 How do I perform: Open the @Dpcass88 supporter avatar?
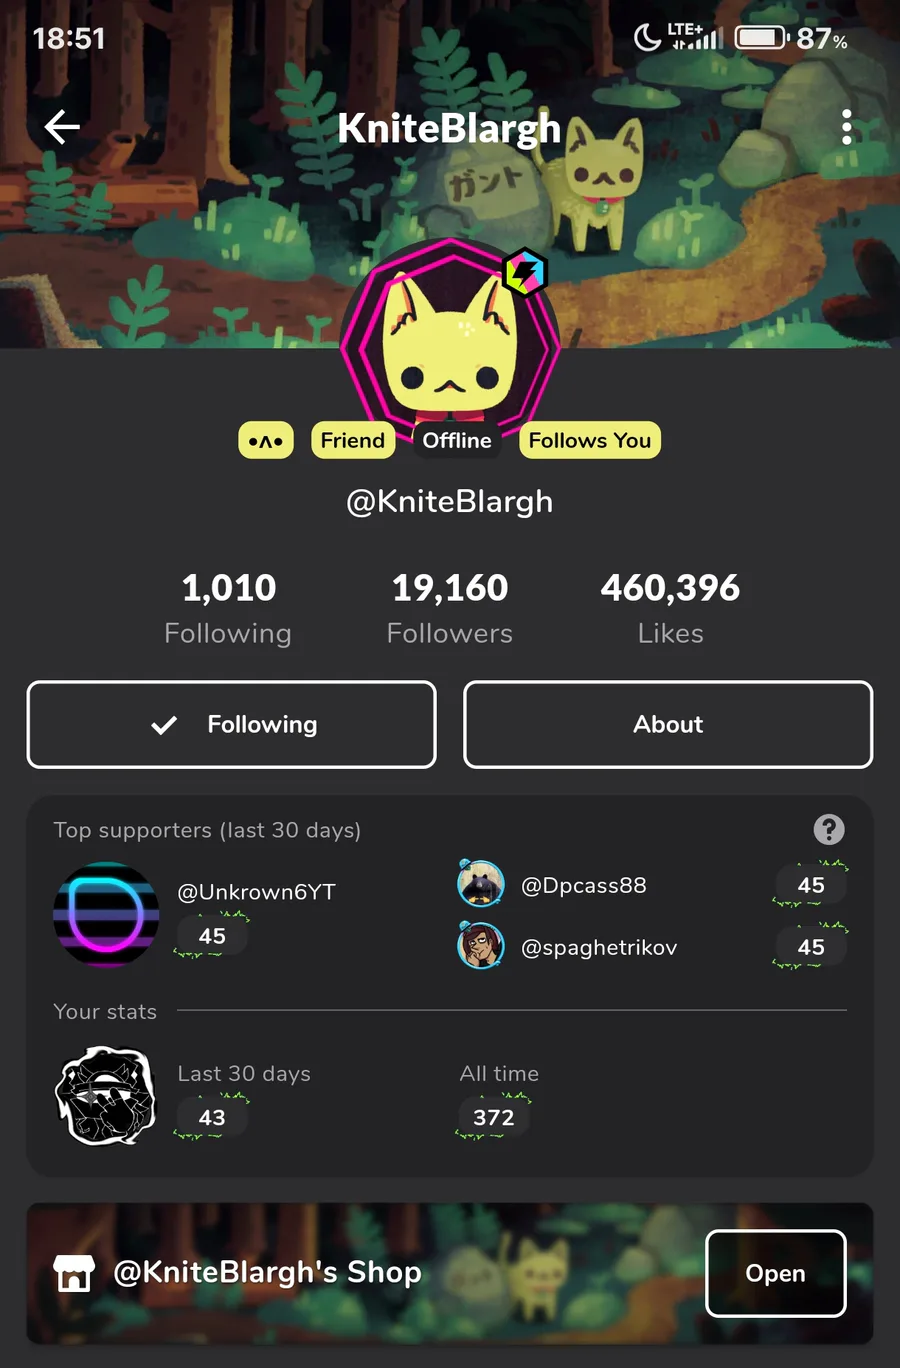coord(481,884)
